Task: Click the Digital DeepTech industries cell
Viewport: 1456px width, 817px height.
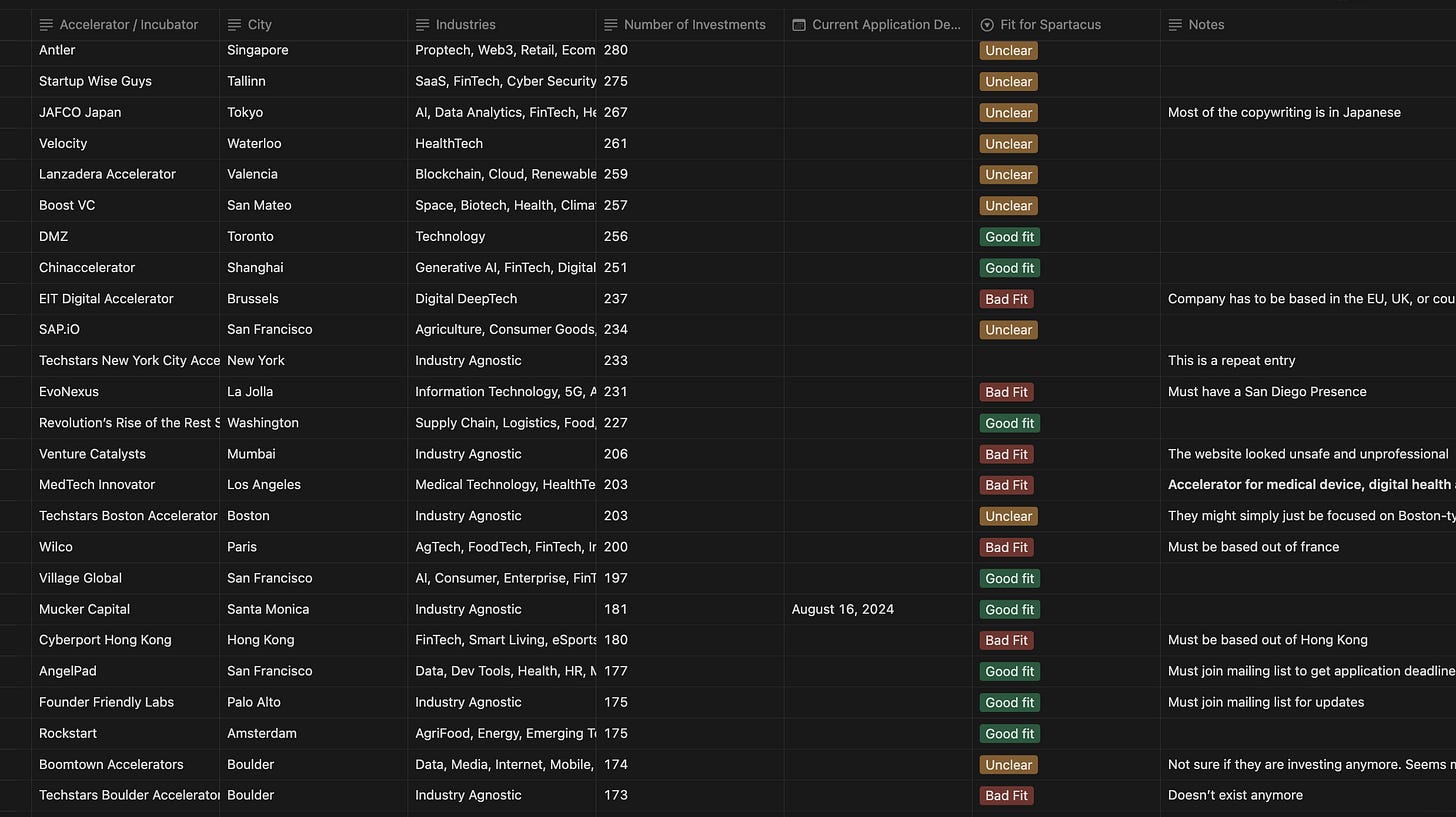Action: tap(501, 298)
